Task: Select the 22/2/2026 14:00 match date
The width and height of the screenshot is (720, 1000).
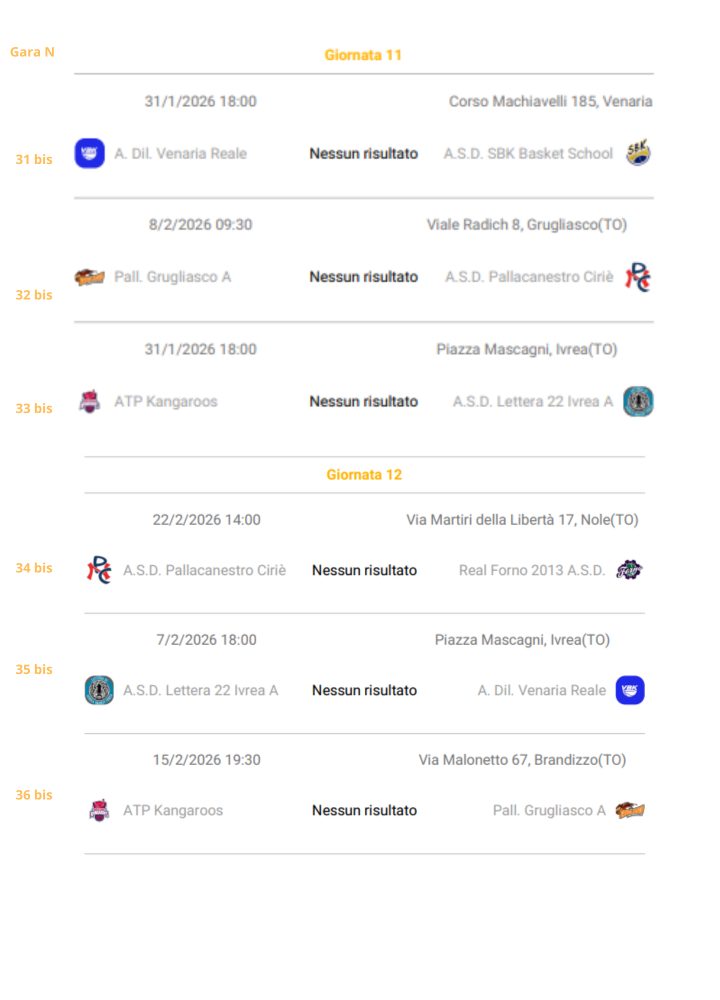Action: (x=206, y=520)
